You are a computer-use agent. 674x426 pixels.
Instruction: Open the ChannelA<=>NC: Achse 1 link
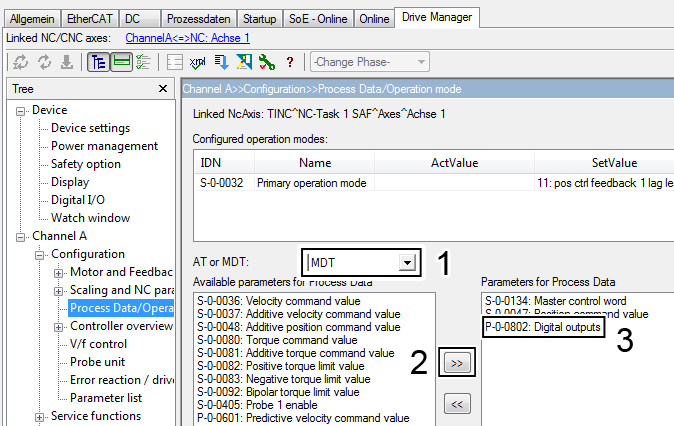(x=187, y=38)
